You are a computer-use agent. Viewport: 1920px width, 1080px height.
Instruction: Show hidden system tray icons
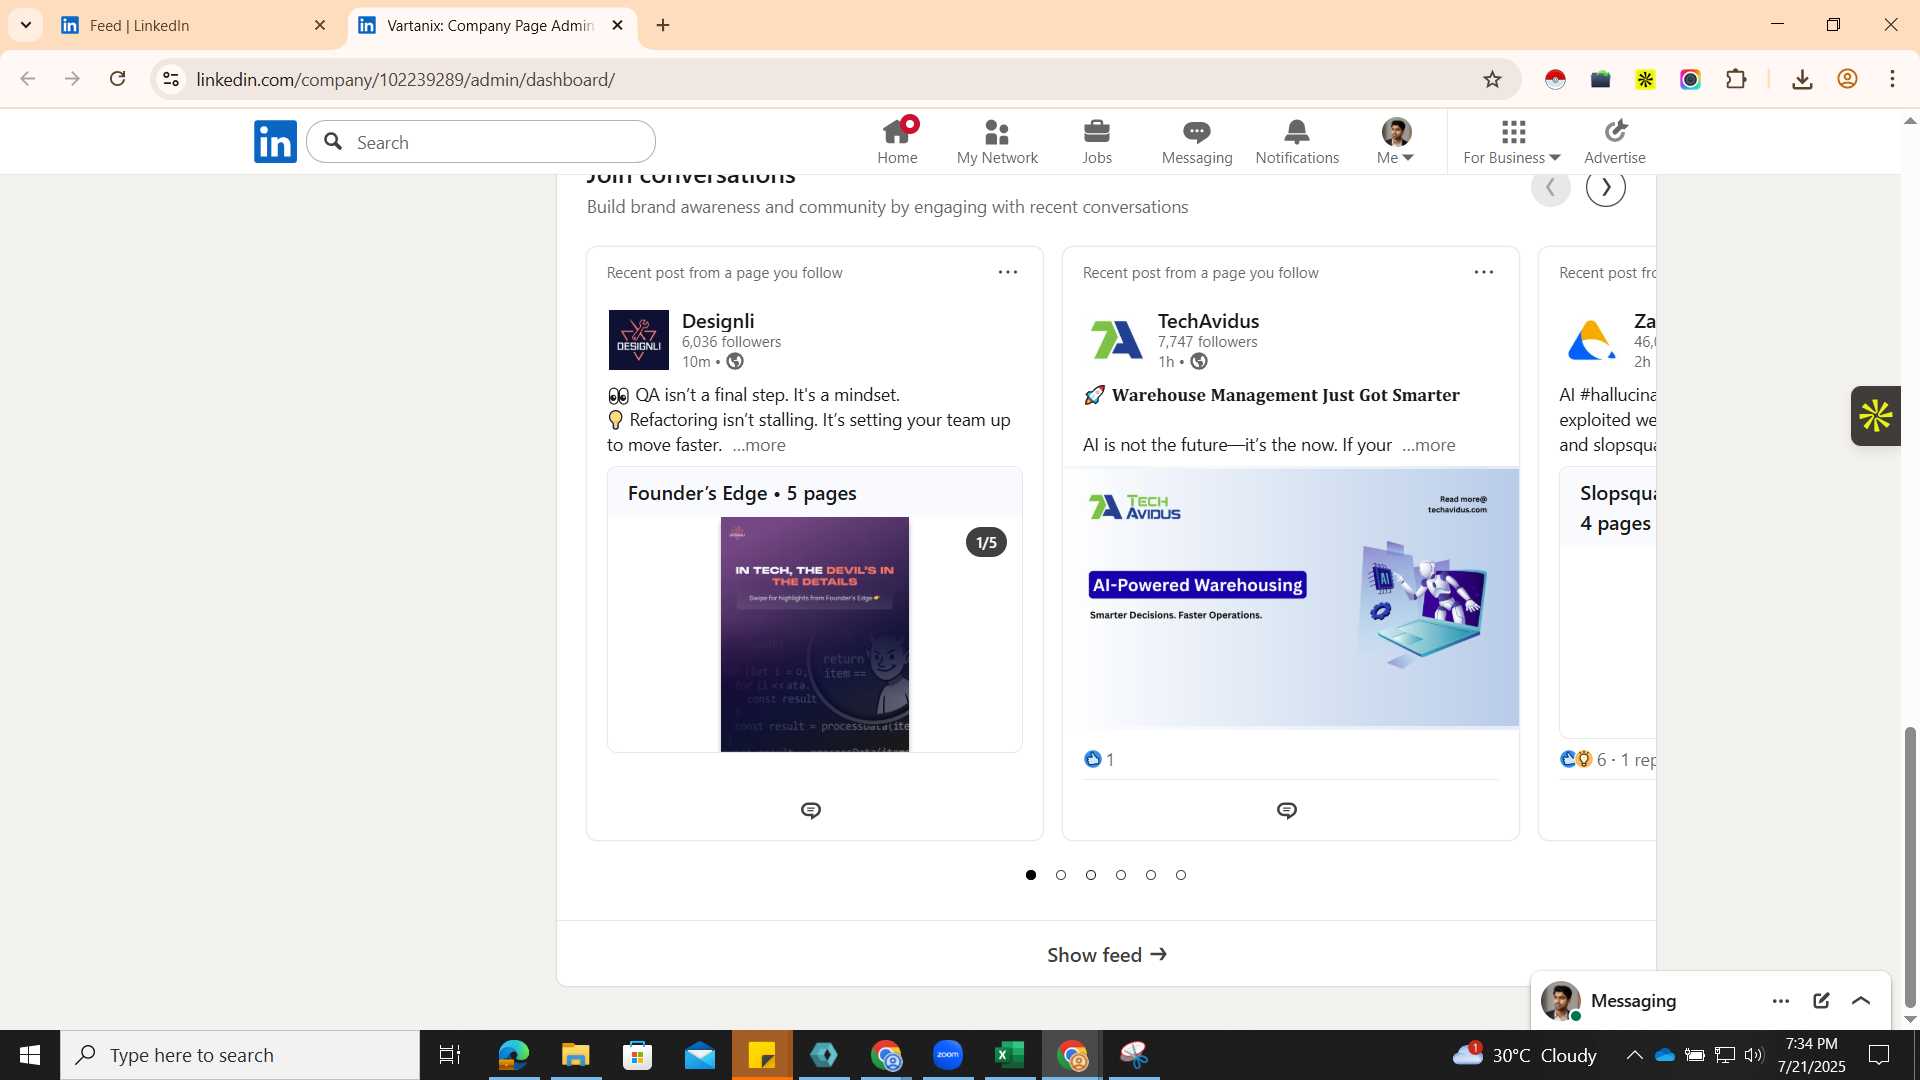(x=1633, y=1055)
